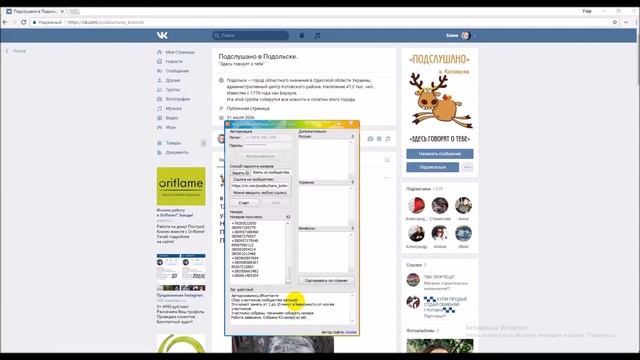640x360 pixels.
Task: Open subscriber Алина's avatar
Action: tap(440, 233)
